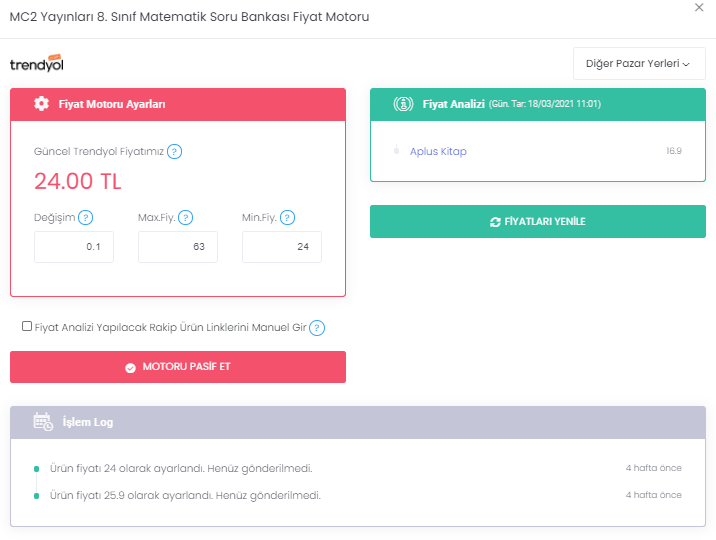Click the Trendyol logo

37,63
